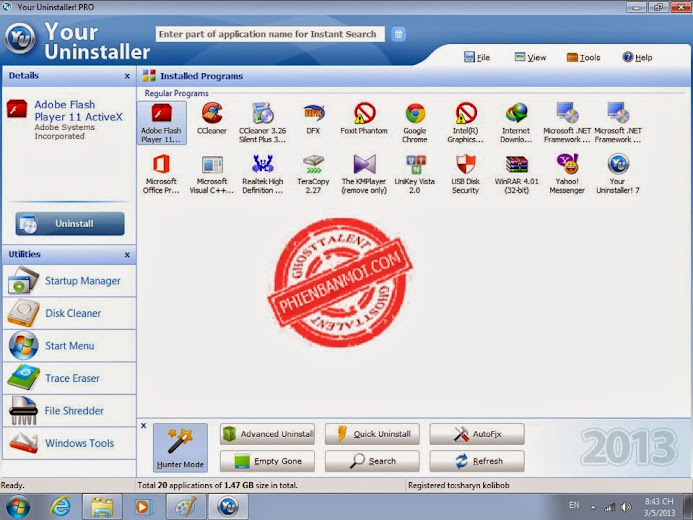Open Start Menu utility

[69, 345]
